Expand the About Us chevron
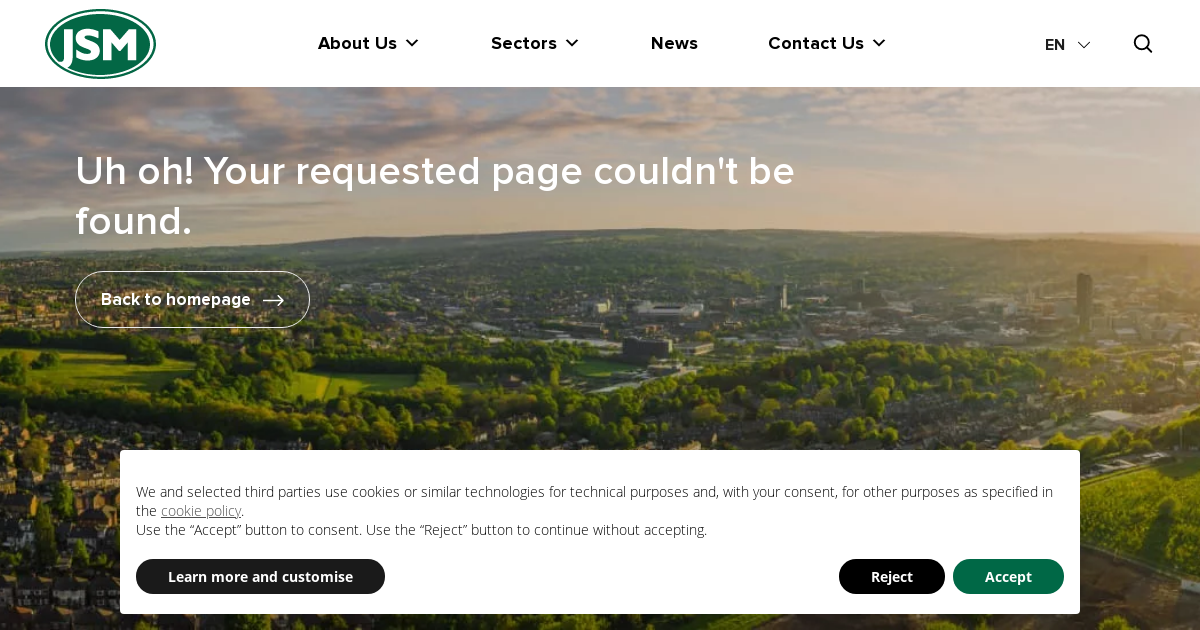The image size is (1200, 630). click(412, 43)
